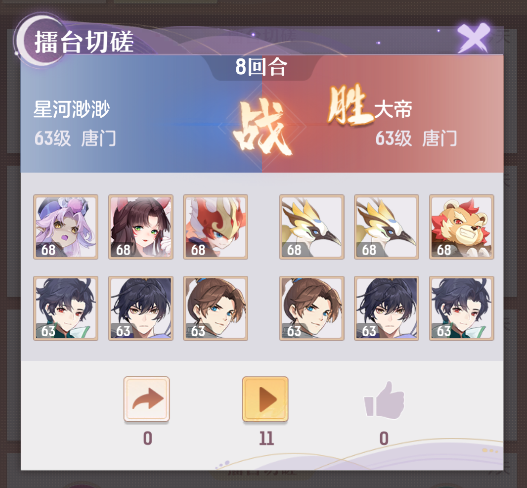Like the match with thumbs-up icon
This screenshot has width=527, height=488.
pos(384,400)
